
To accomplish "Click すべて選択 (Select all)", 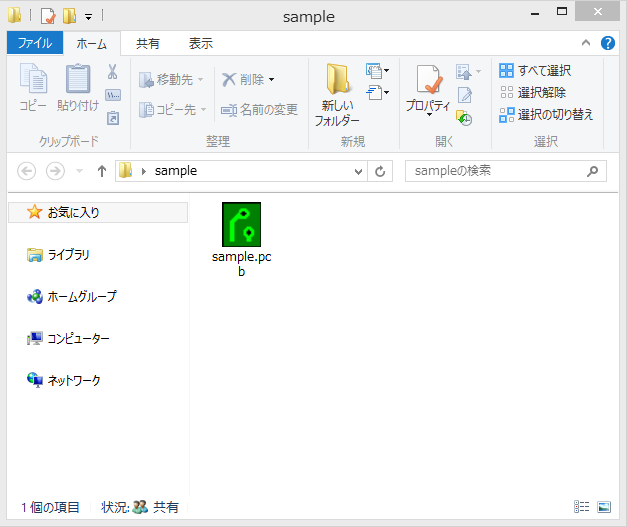I will tap(535, 71).
